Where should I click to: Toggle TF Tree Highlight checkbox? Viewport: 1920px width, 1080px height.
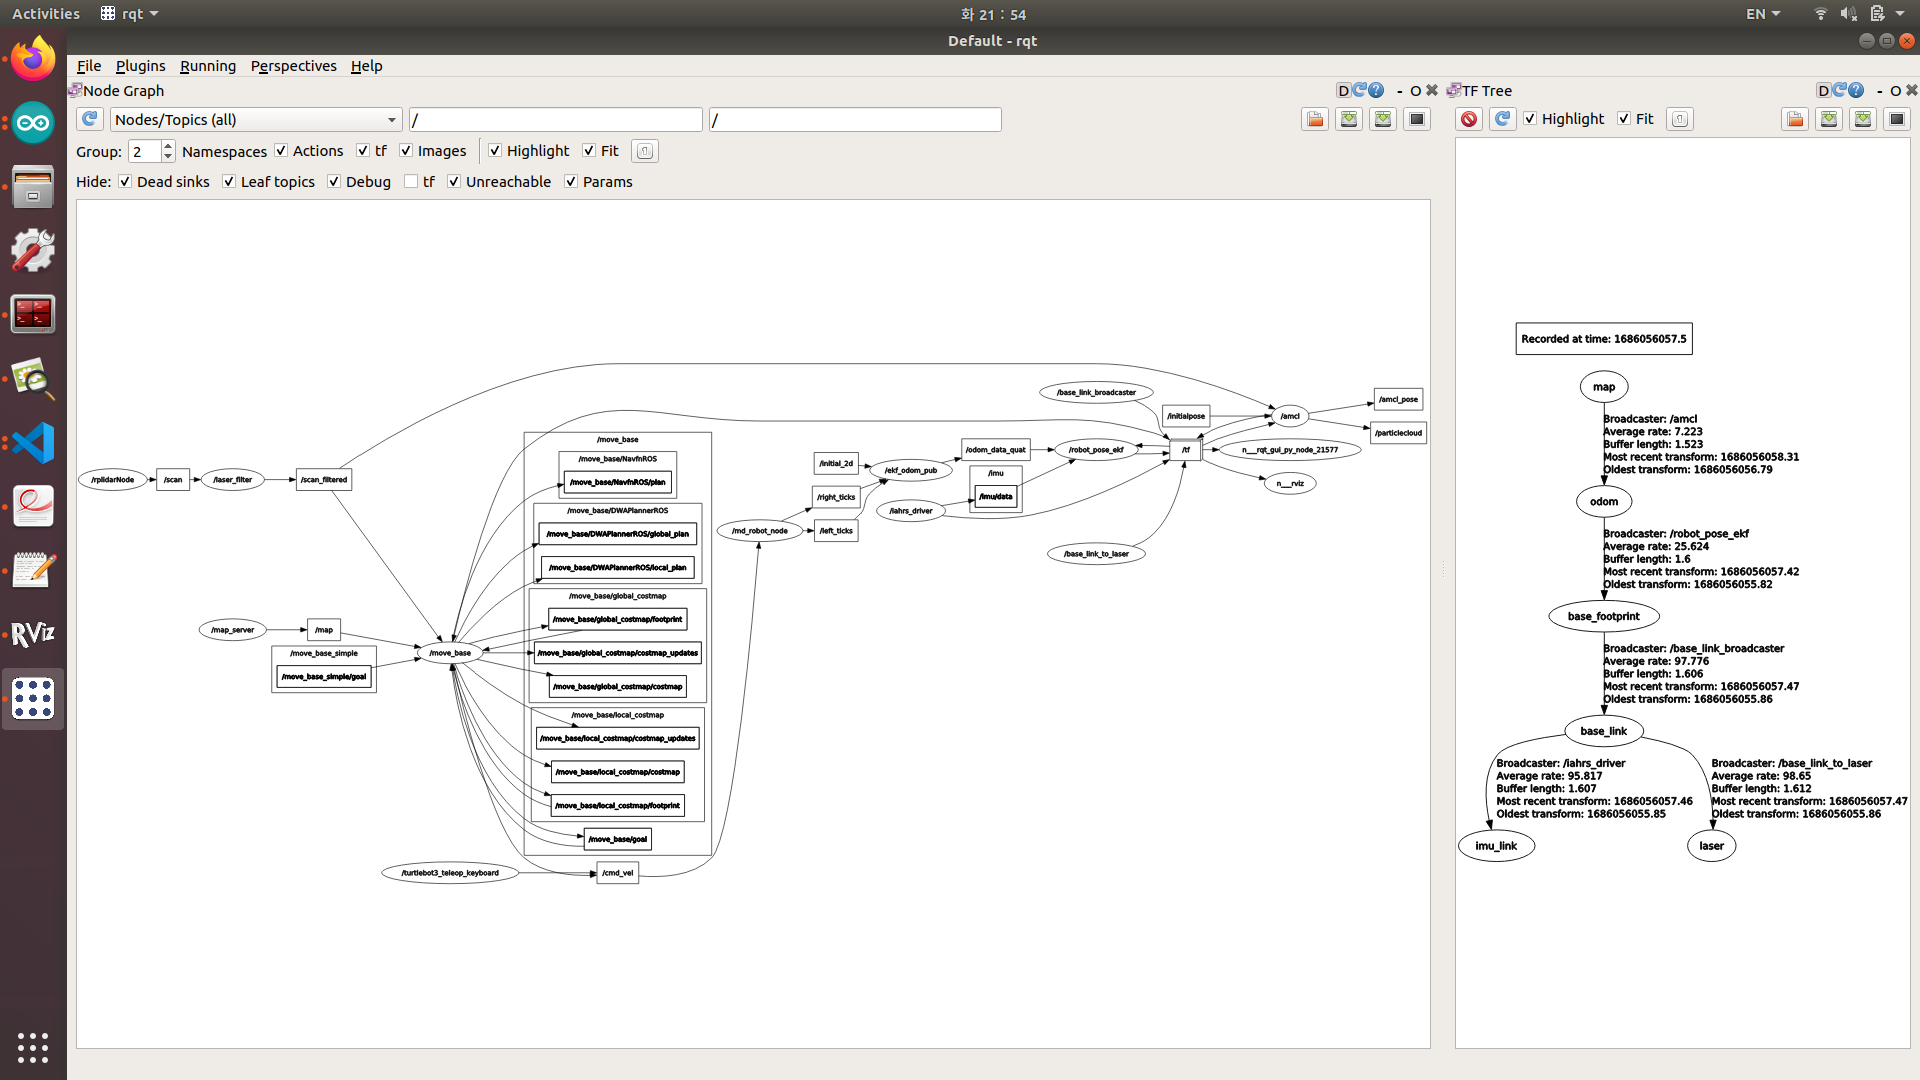[x=1530, y=119]
